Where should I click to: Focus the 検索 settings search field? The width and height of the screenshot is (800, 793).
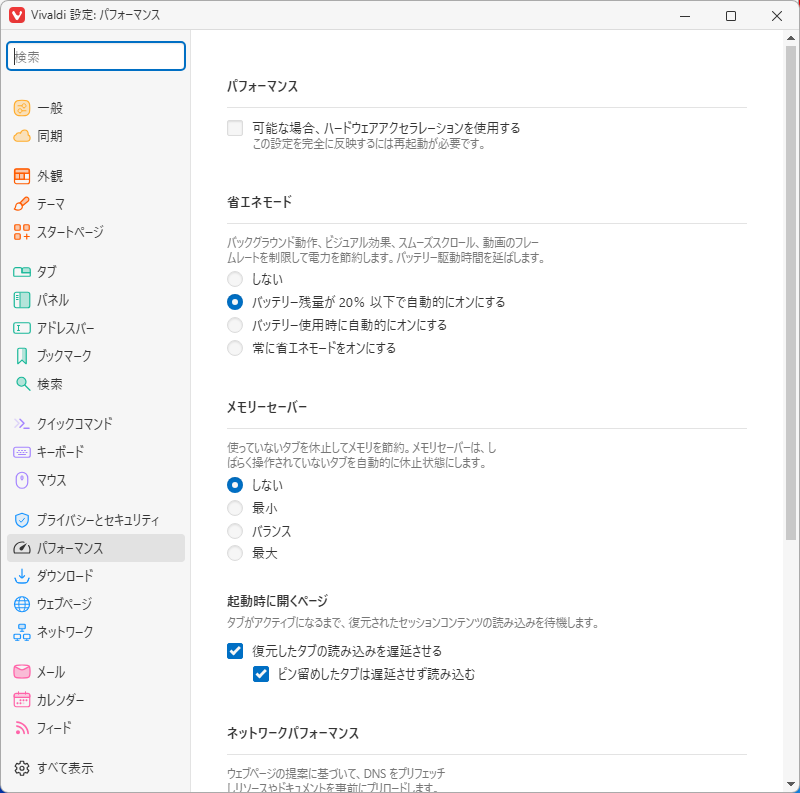(96, 56)
